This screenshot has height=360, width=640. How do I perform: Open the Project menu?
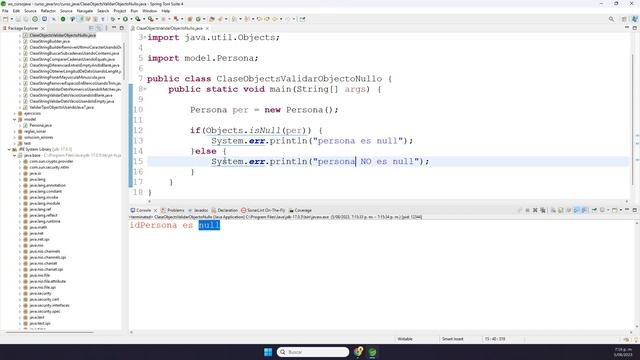(x=120, y=11)
